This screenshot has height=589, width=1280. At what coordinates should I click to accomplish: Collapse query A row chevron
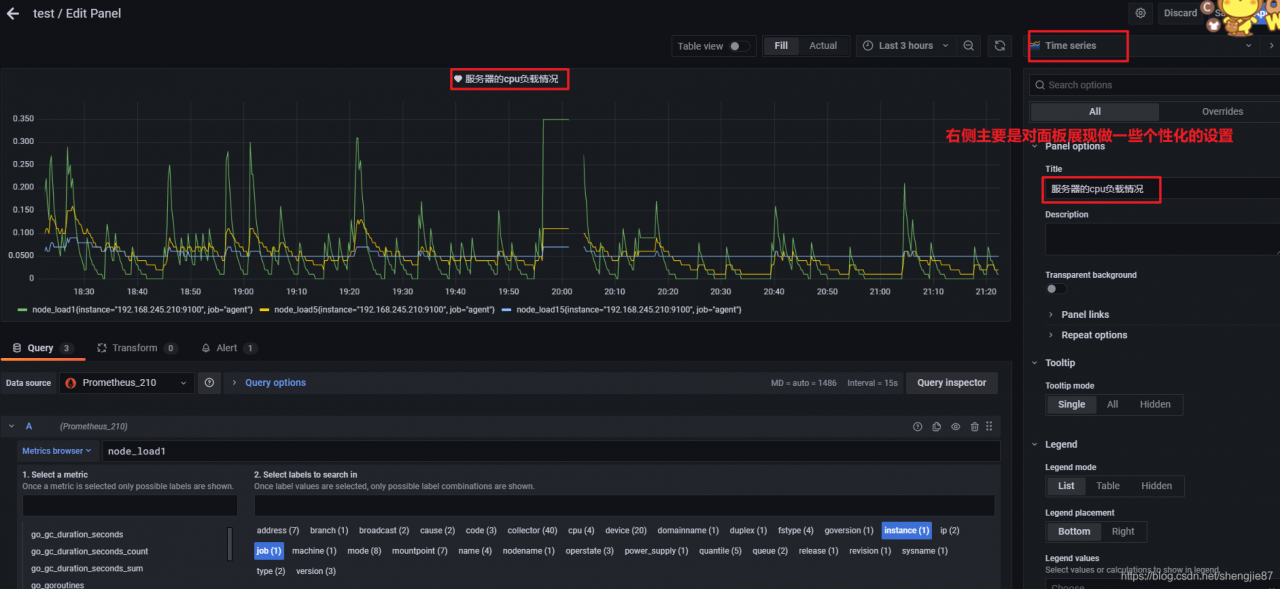pyautogui.click(x=11, y=427)
